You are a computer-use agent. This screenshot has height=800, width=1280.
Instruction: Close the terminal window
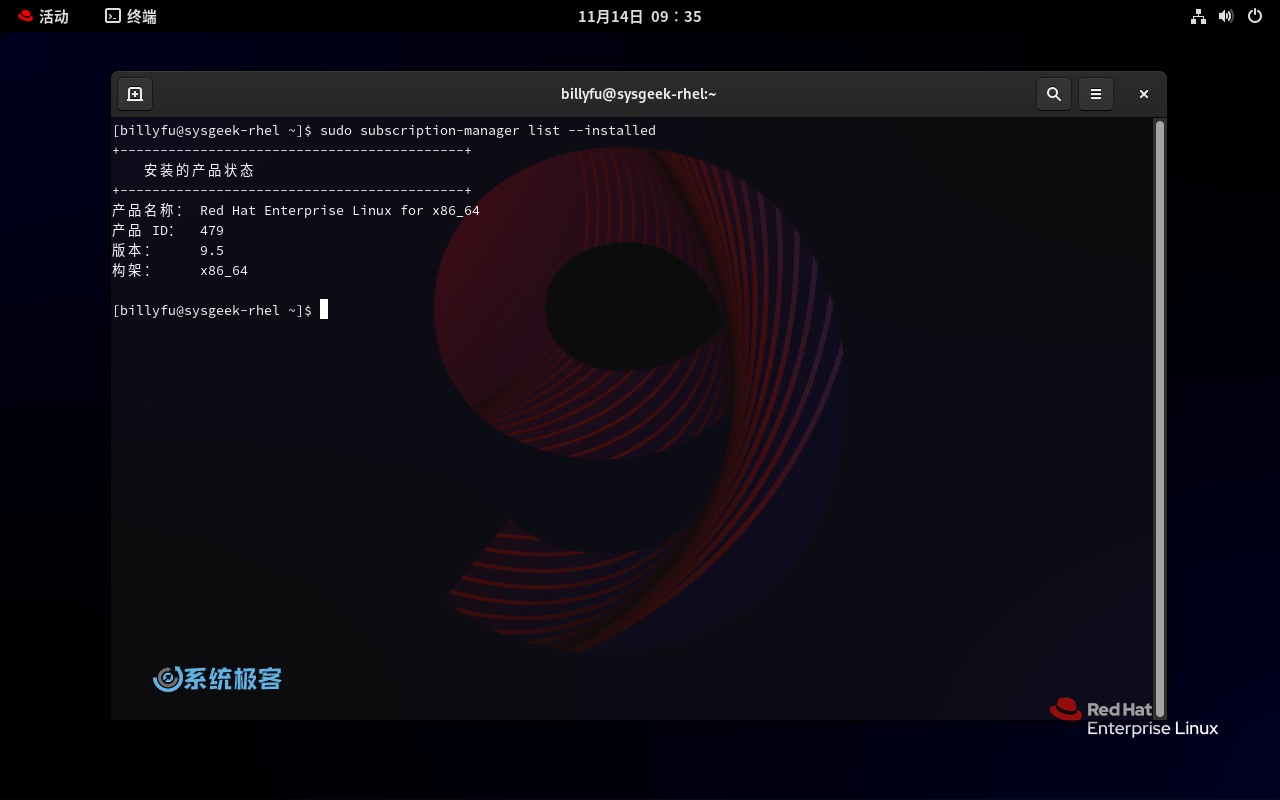1143,94
